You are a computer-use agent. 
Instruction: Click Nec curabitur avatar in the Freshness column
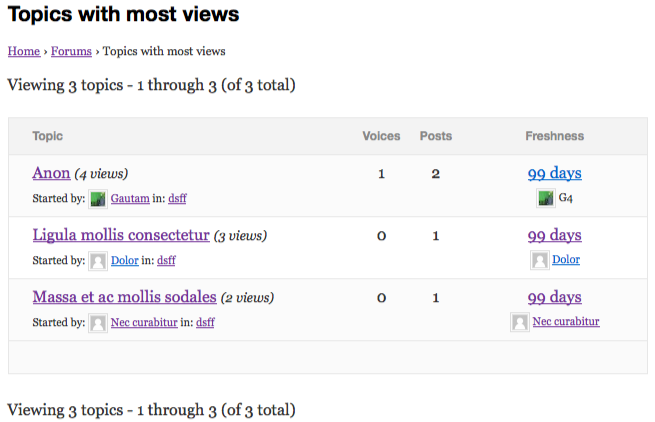pos(520,322)
